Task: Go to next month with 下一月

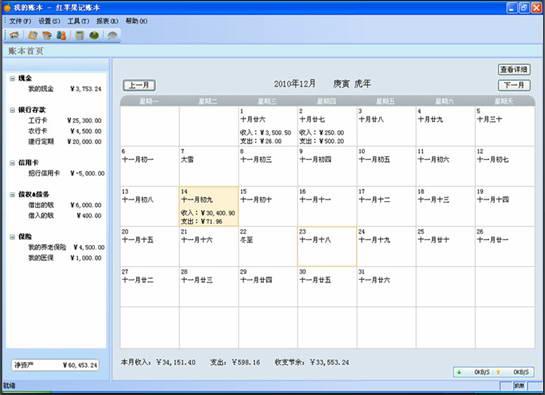Action: click(514, 85)
